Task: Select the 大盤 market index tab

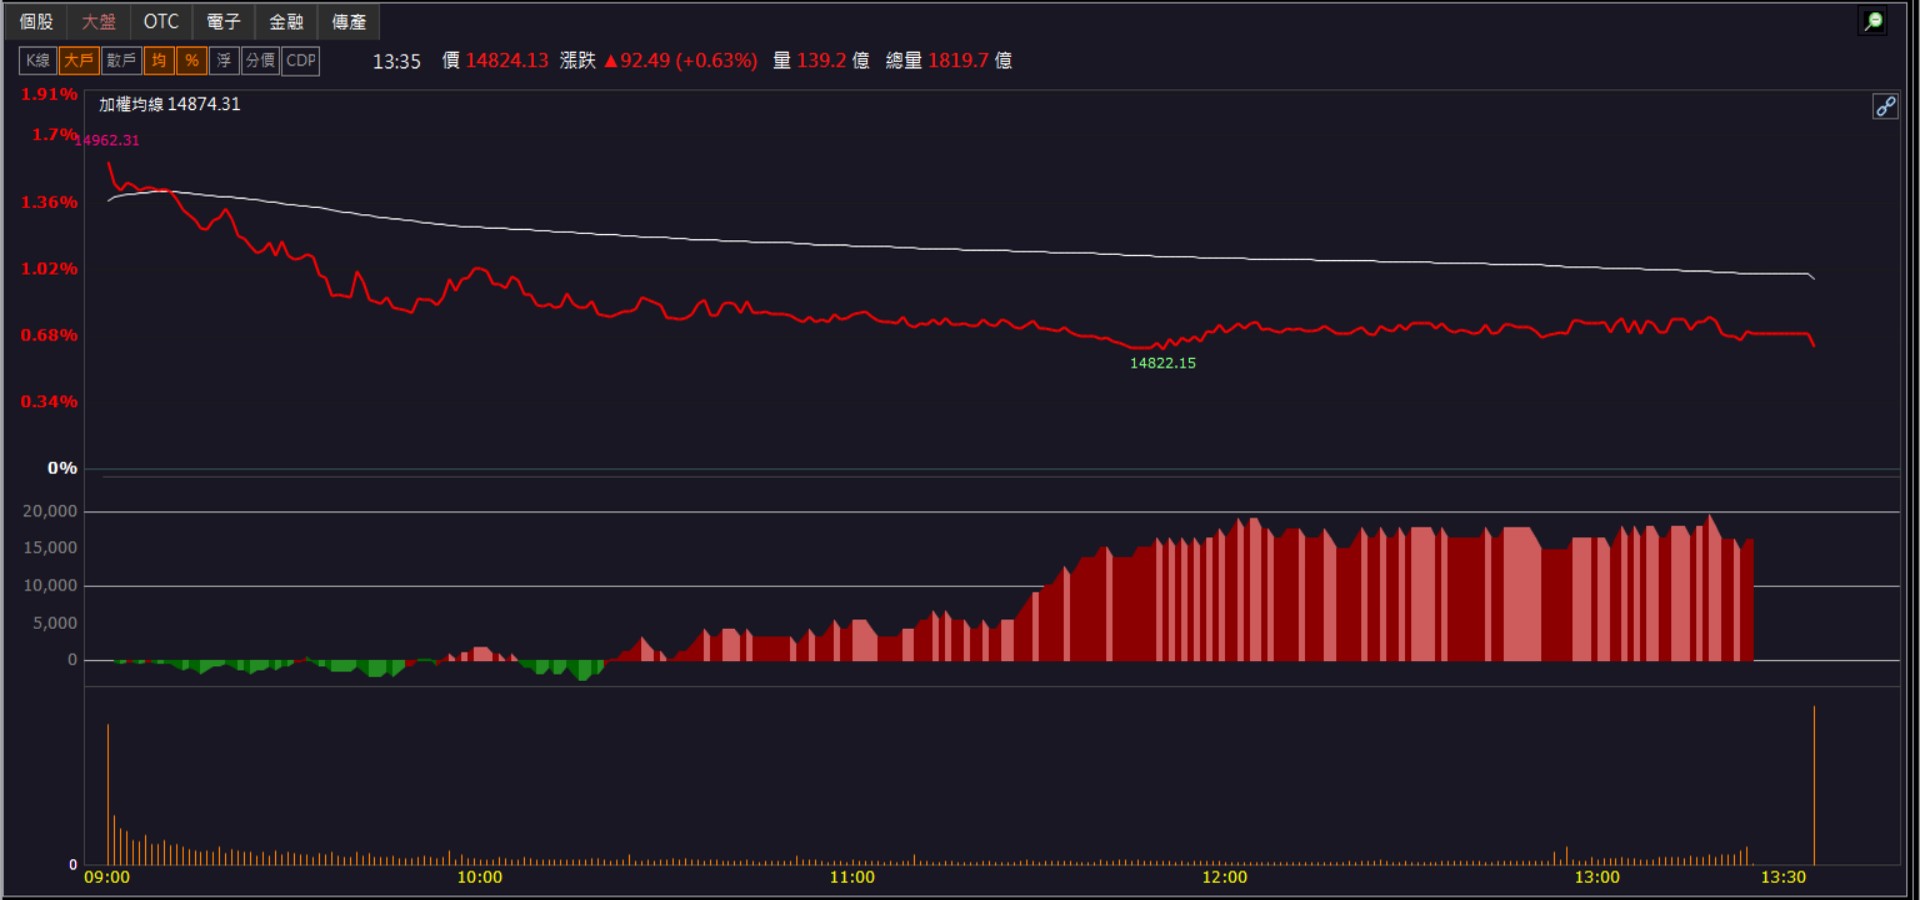Action: pos(99,21)
